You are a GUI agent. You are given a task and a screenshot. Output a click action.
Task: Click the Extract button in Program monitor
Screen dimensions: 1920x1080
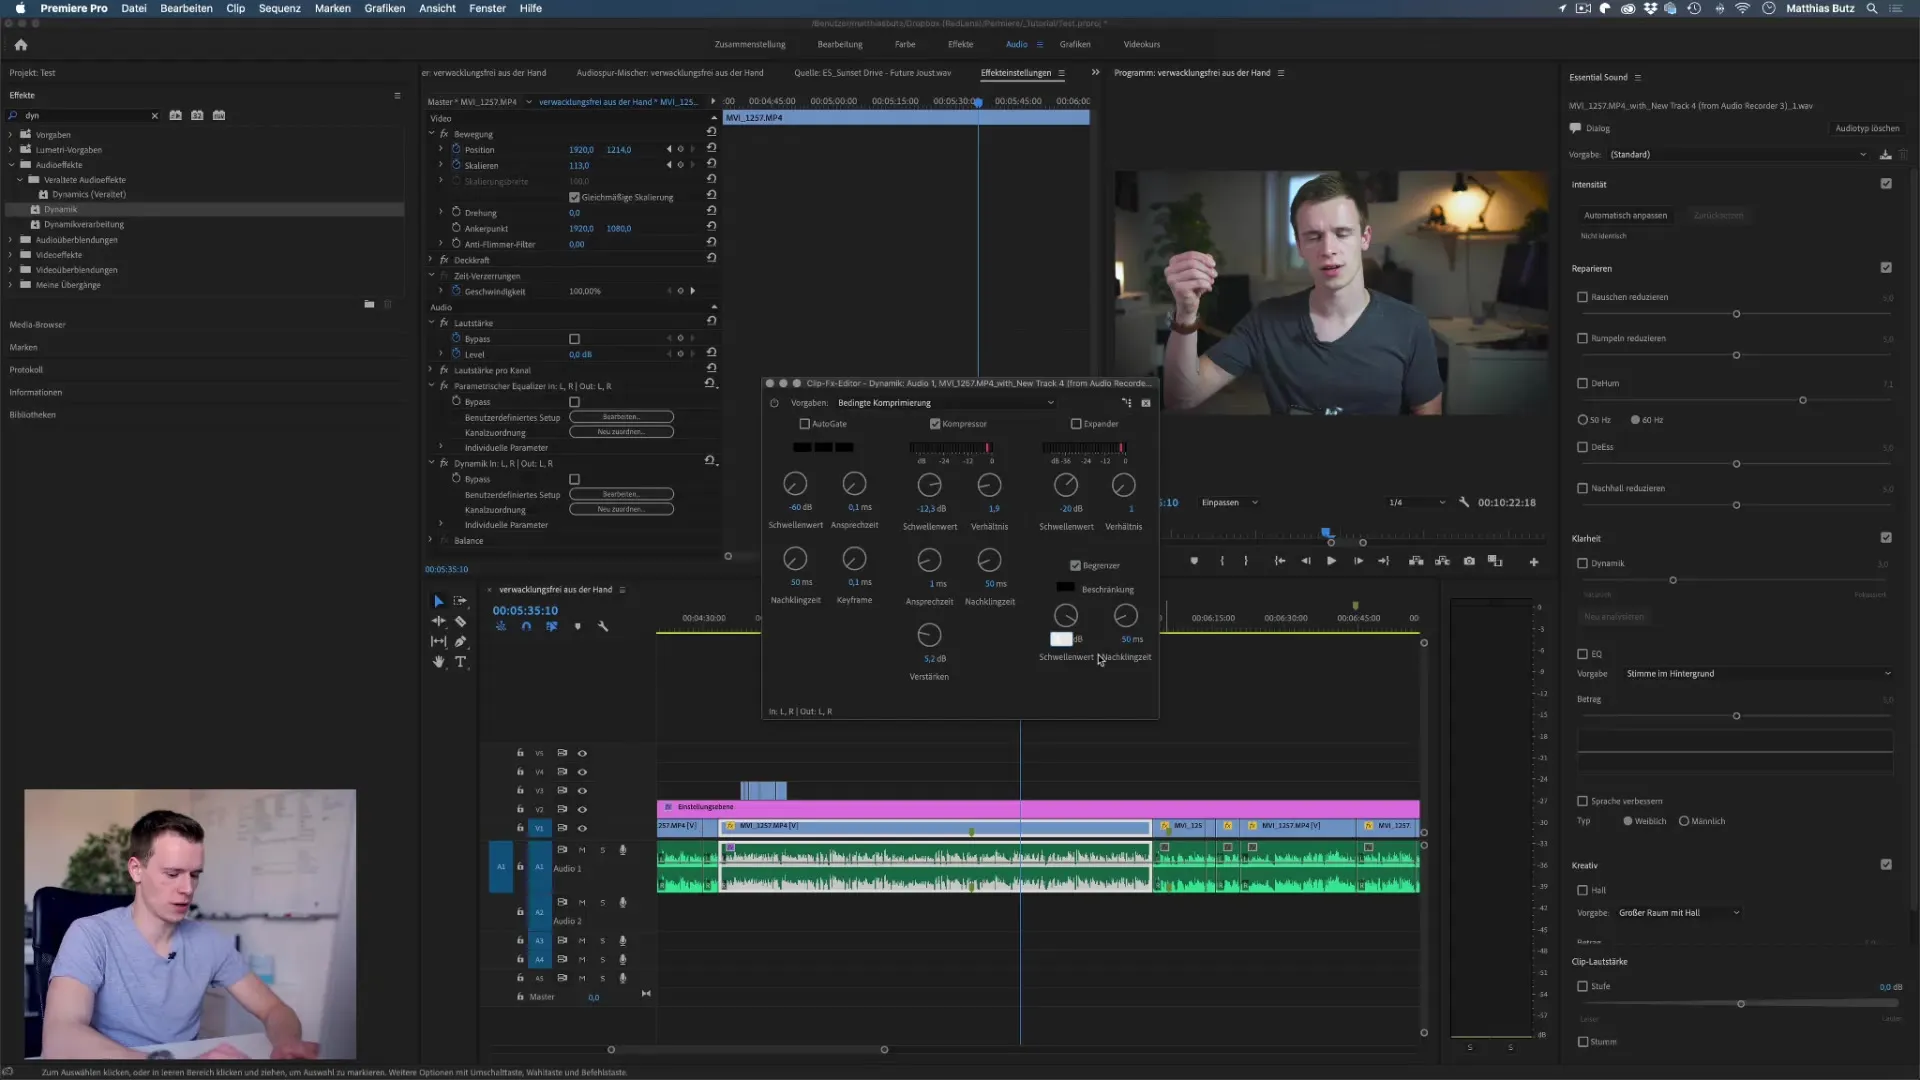(1442, 562)
